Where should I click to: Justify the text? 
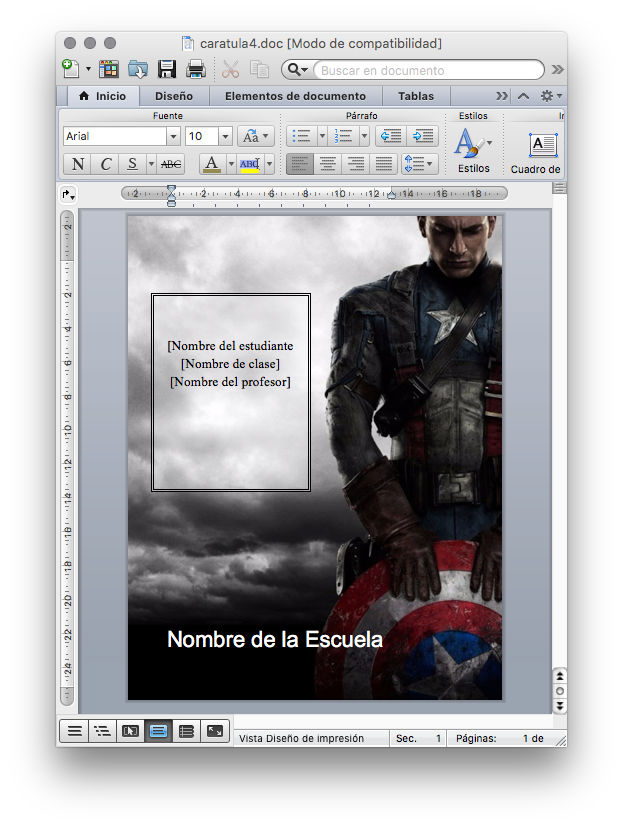click(x=384, y=164)
